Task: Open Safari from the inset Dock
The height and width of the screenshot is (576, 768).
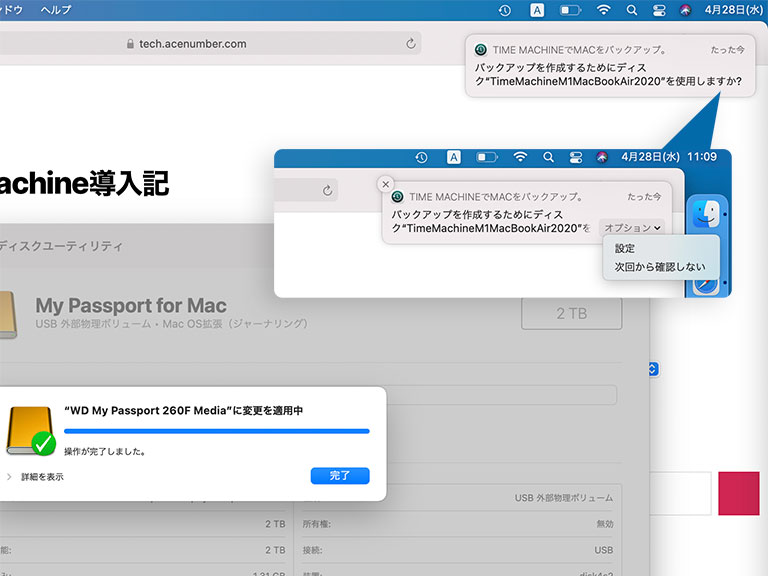Action: [706, 286]
